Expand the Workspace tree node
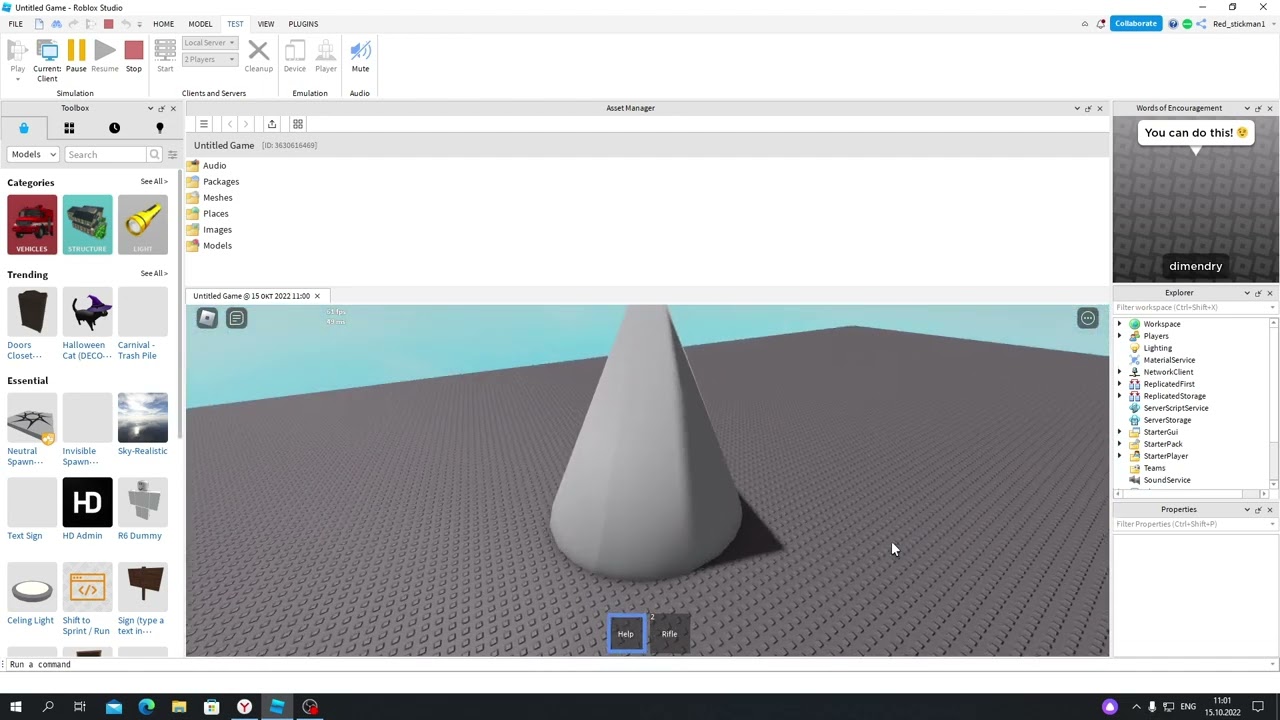Screen dimensions: 1280x720 [x=1119, y=324]
